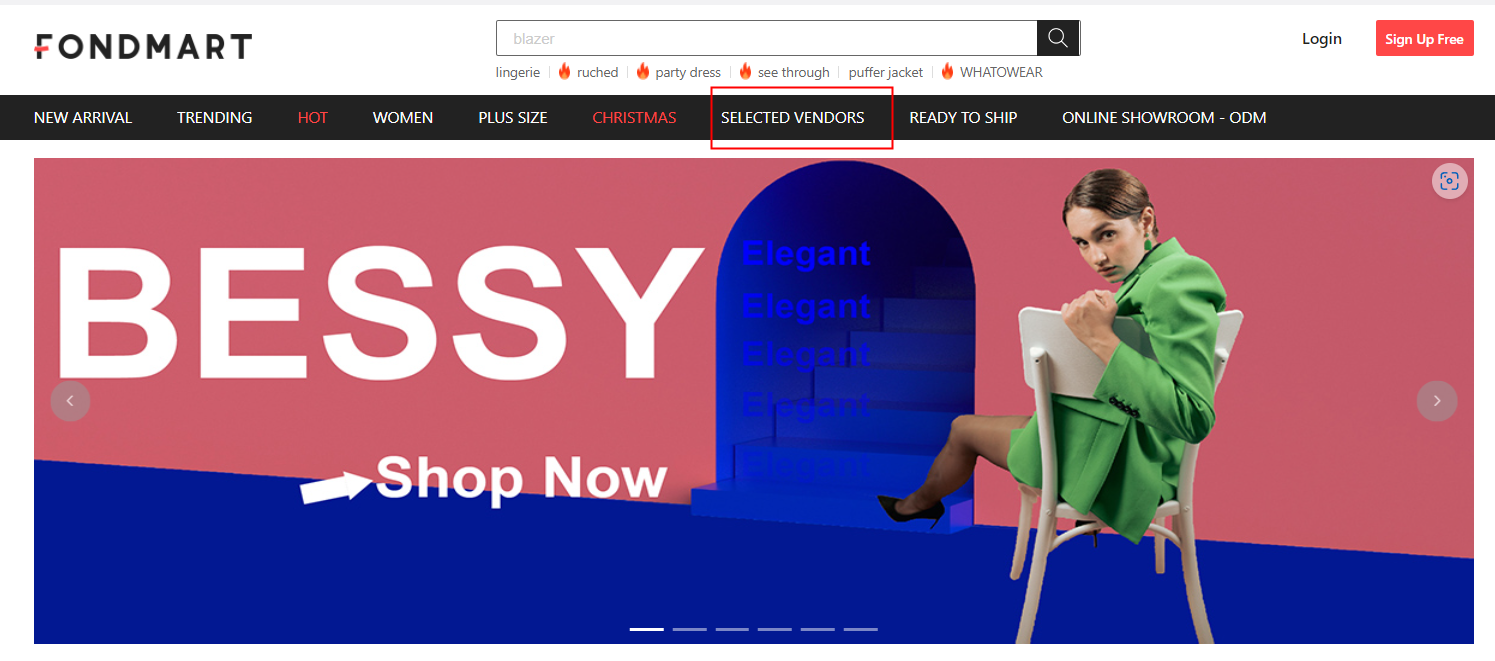The height and width of the screenshot is (661, 1495).
Task: Open the SELECTED VENDORS menu
Action: (793, 118)
